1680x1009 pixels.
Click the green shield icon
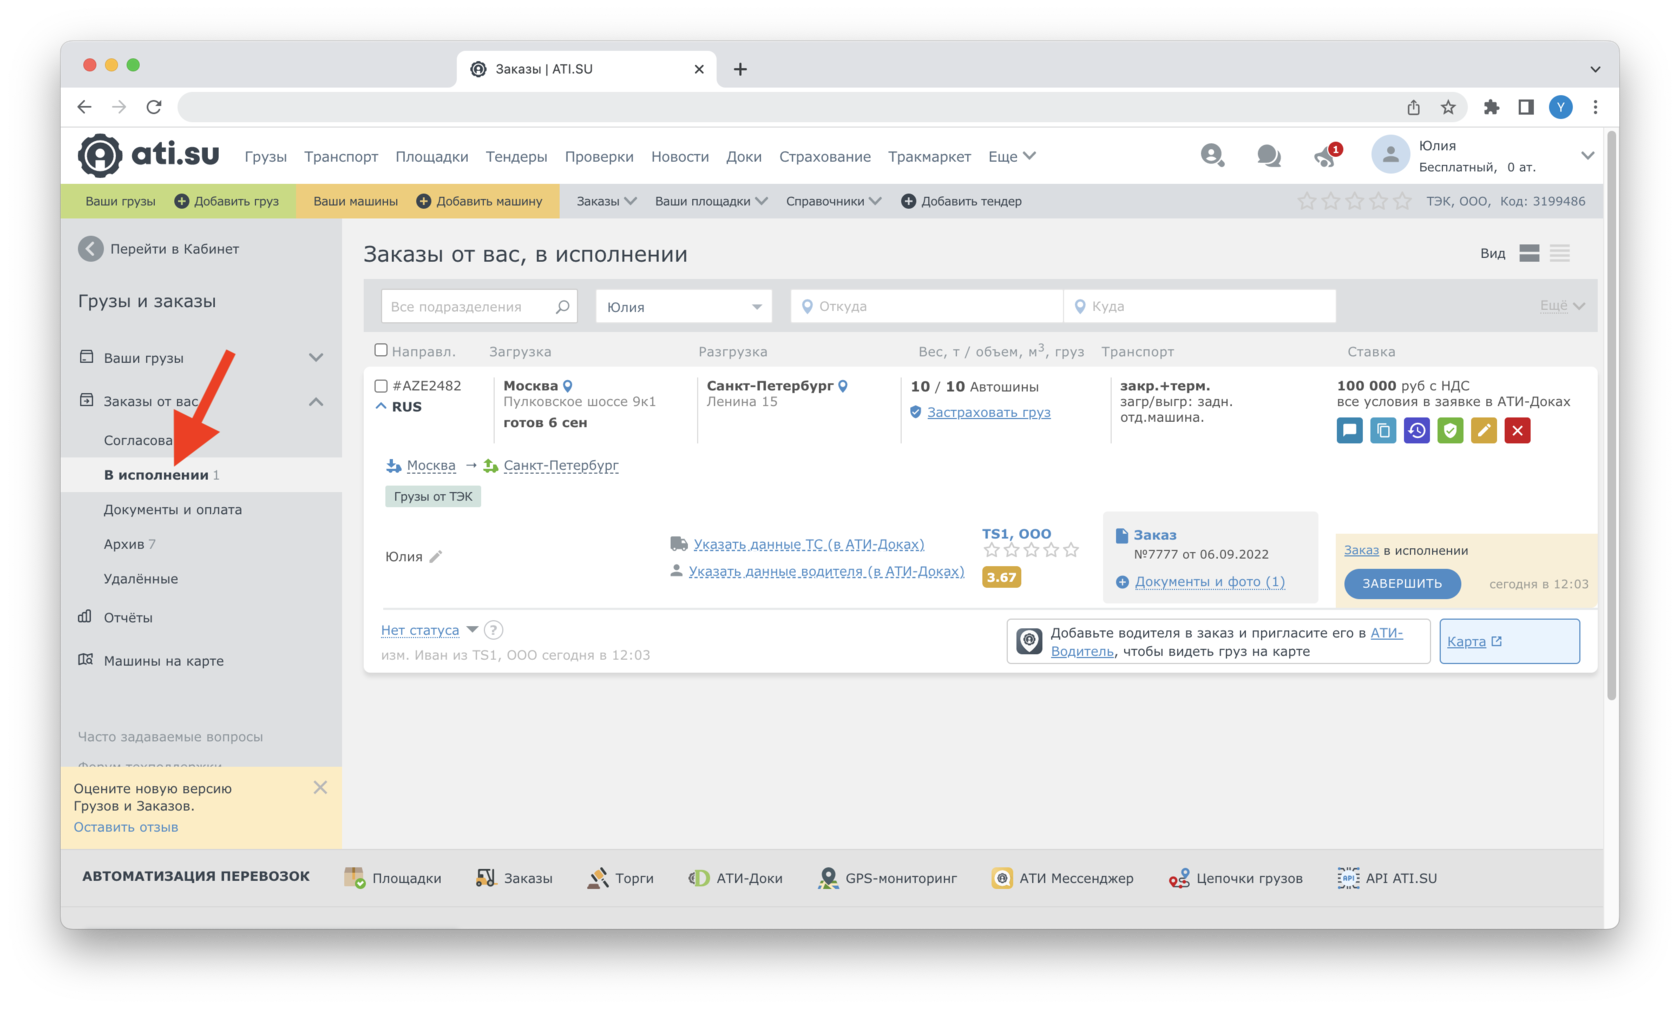point(1450,431)
